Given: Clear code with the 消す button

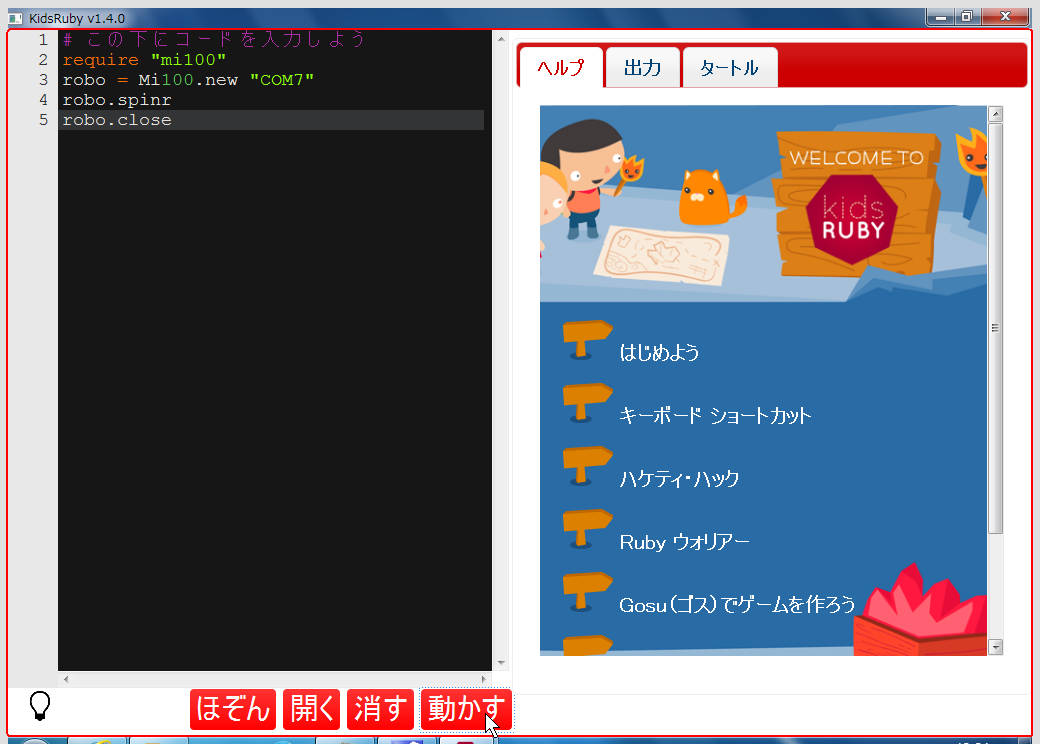Looking at the screenshot, I should 380,709.
